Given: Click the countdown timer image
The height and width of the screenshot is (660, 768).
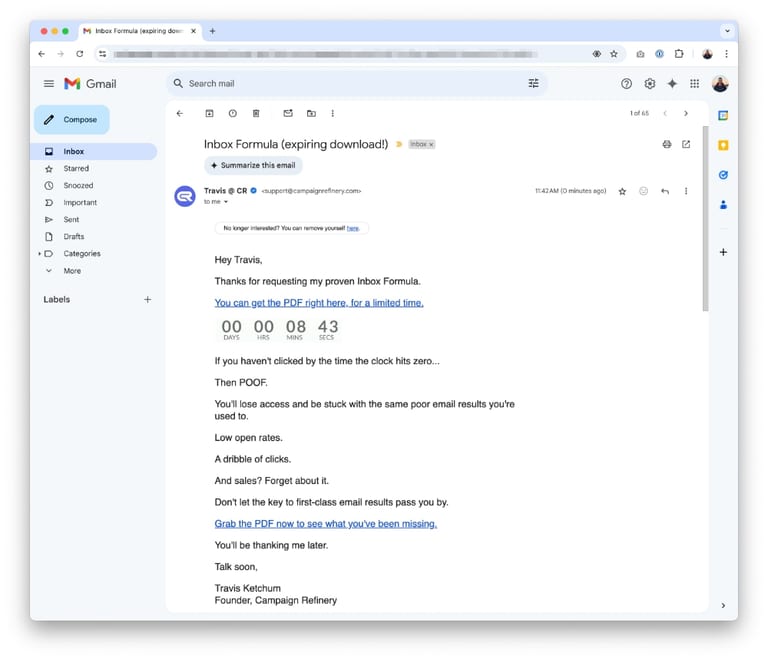Looking at the screenshot, I should (x=279, y=330).
